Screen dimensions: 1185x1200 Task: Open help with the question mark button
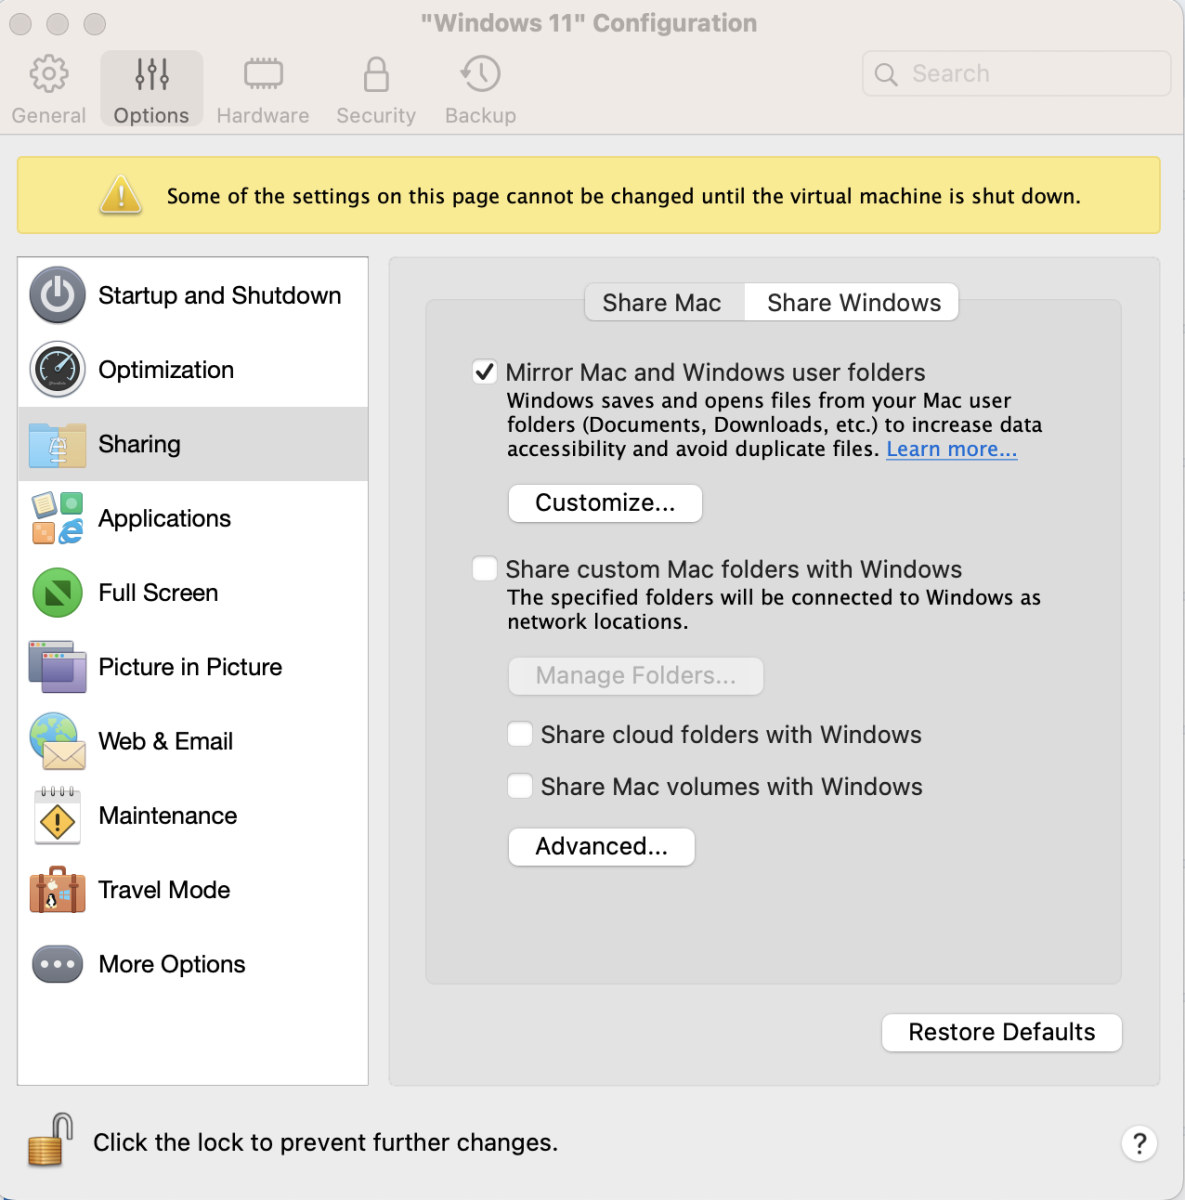point(1139,1143)
